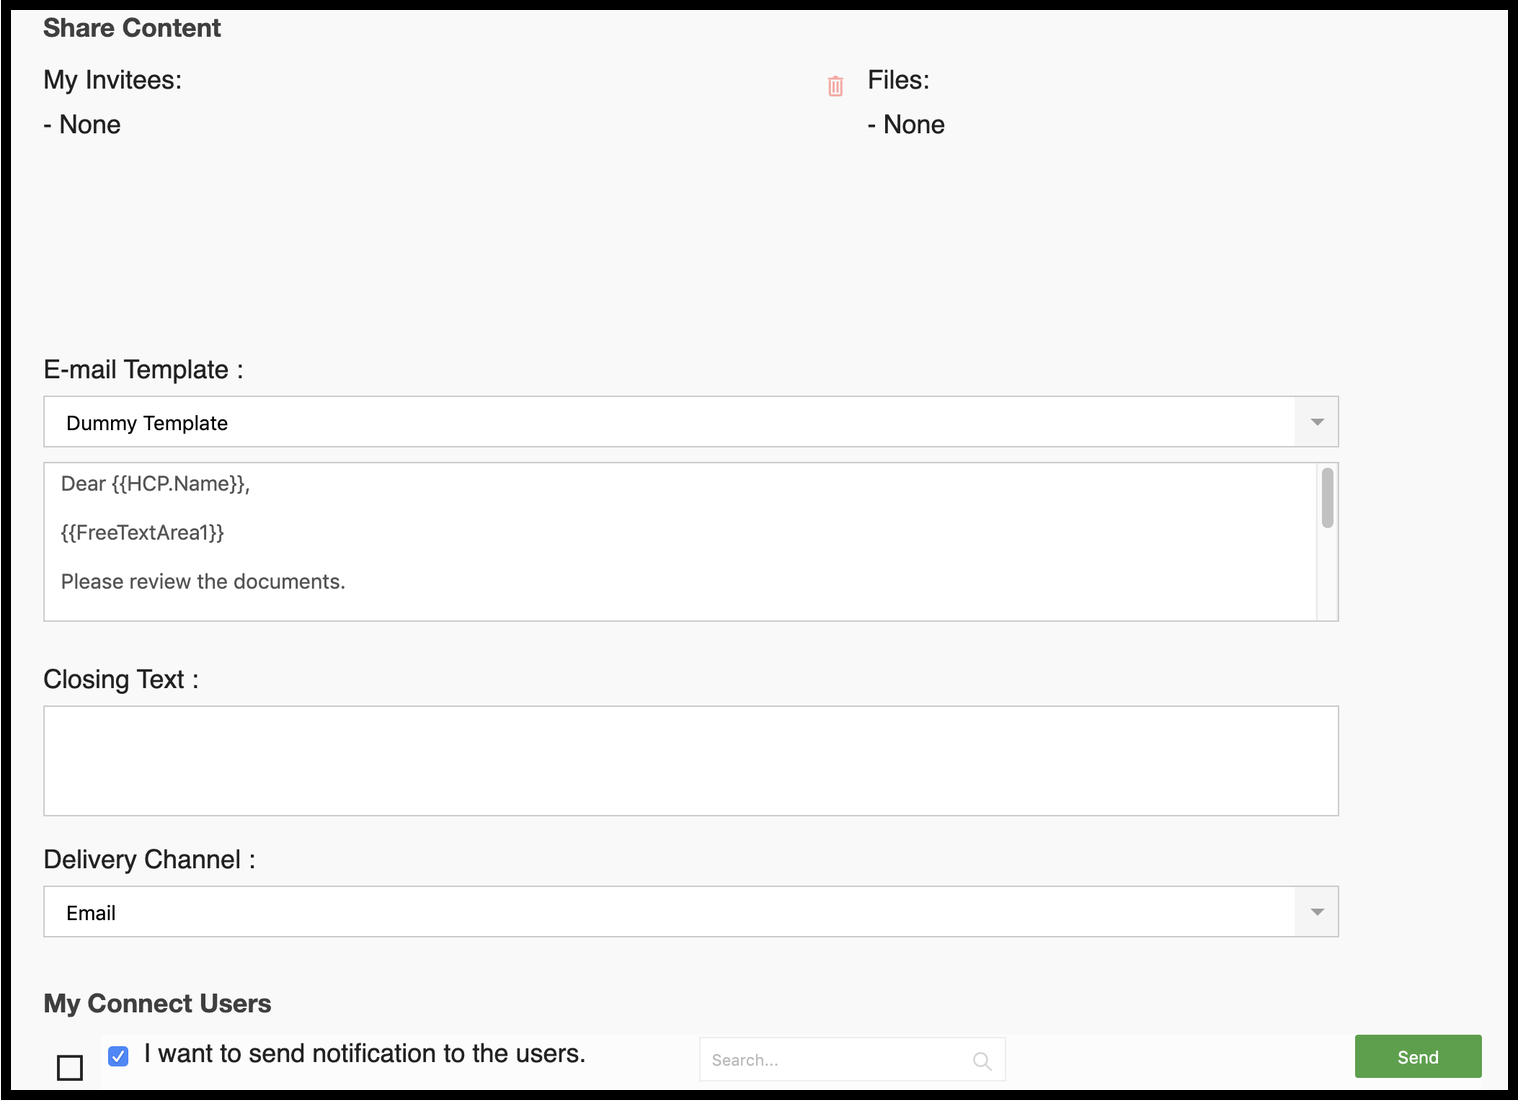Click the red trash delete icon

click(x=835, y=86)
